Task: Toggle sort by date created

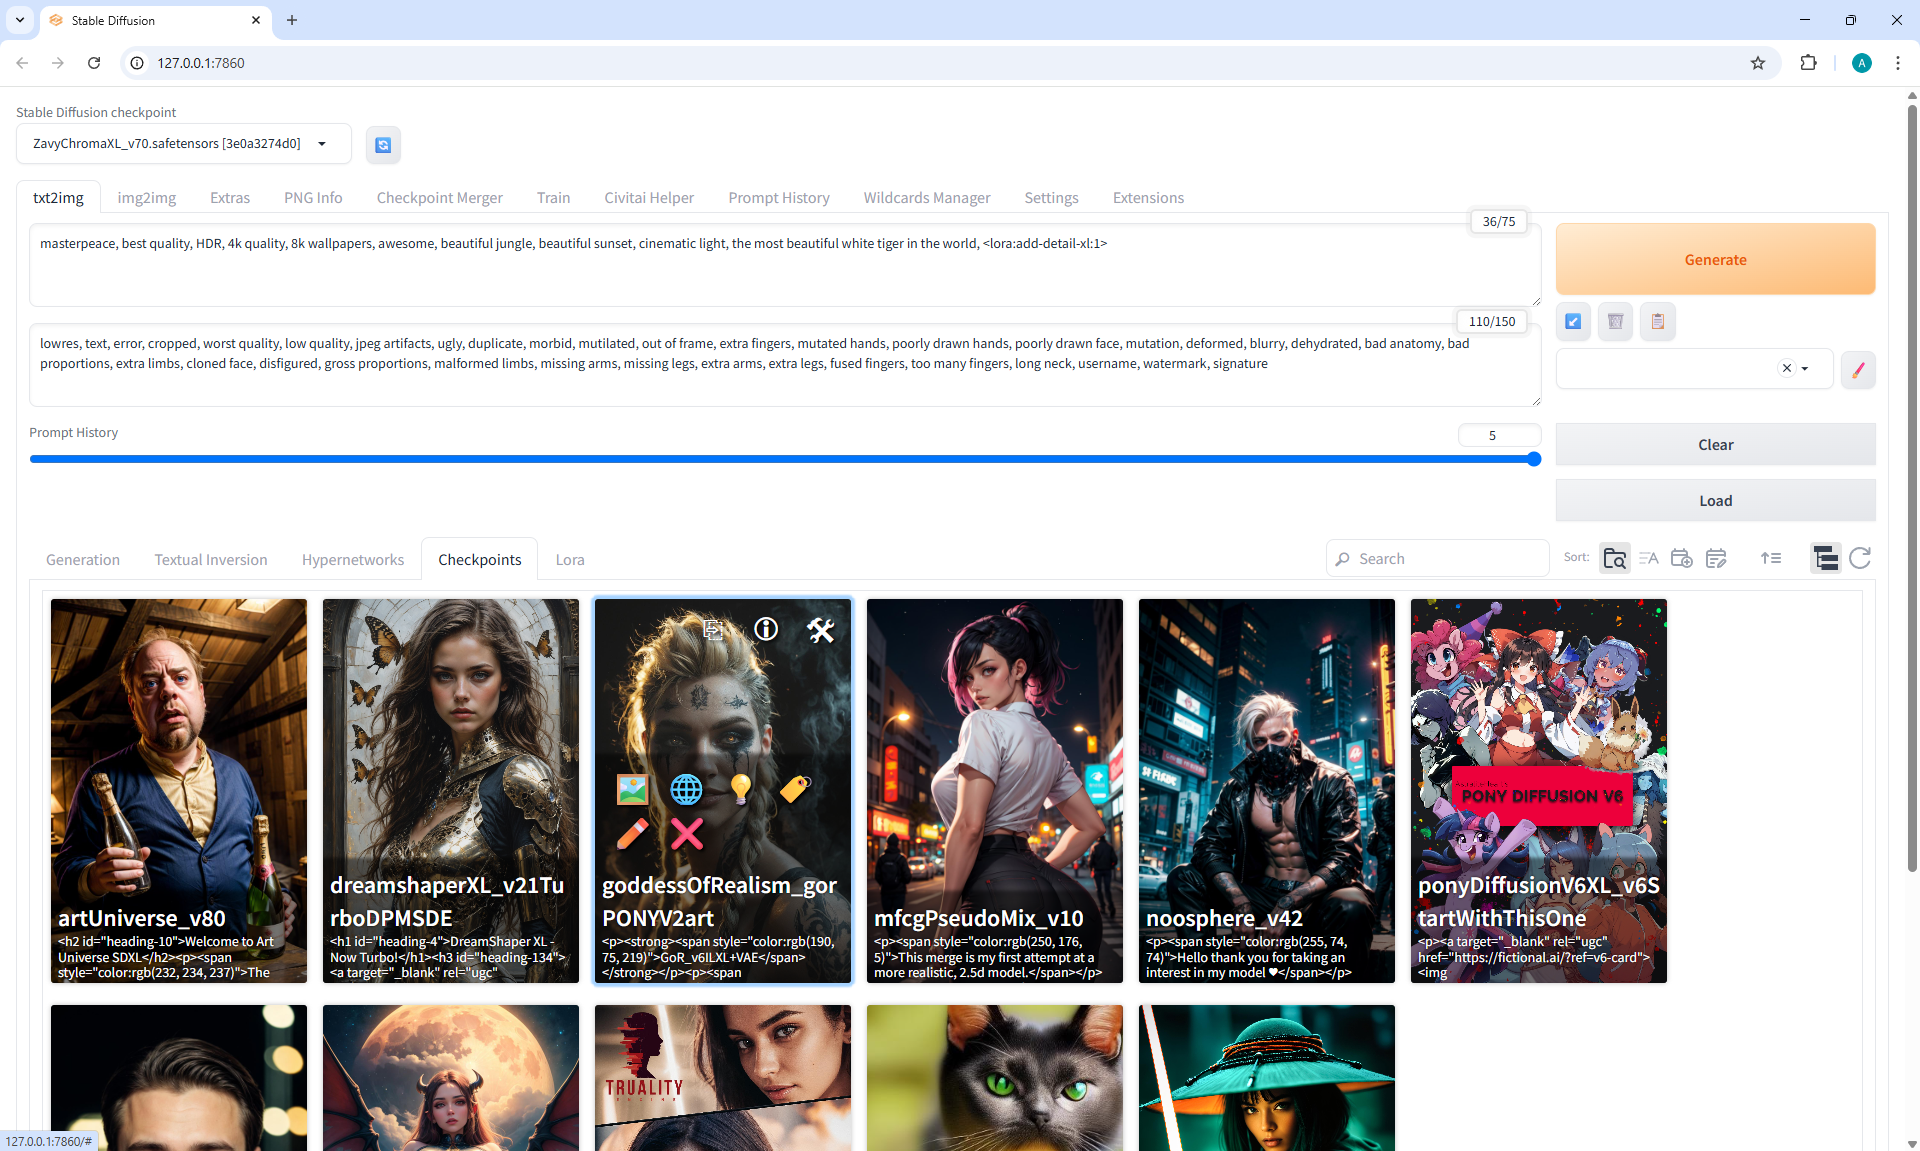Action: point(1682,558)
